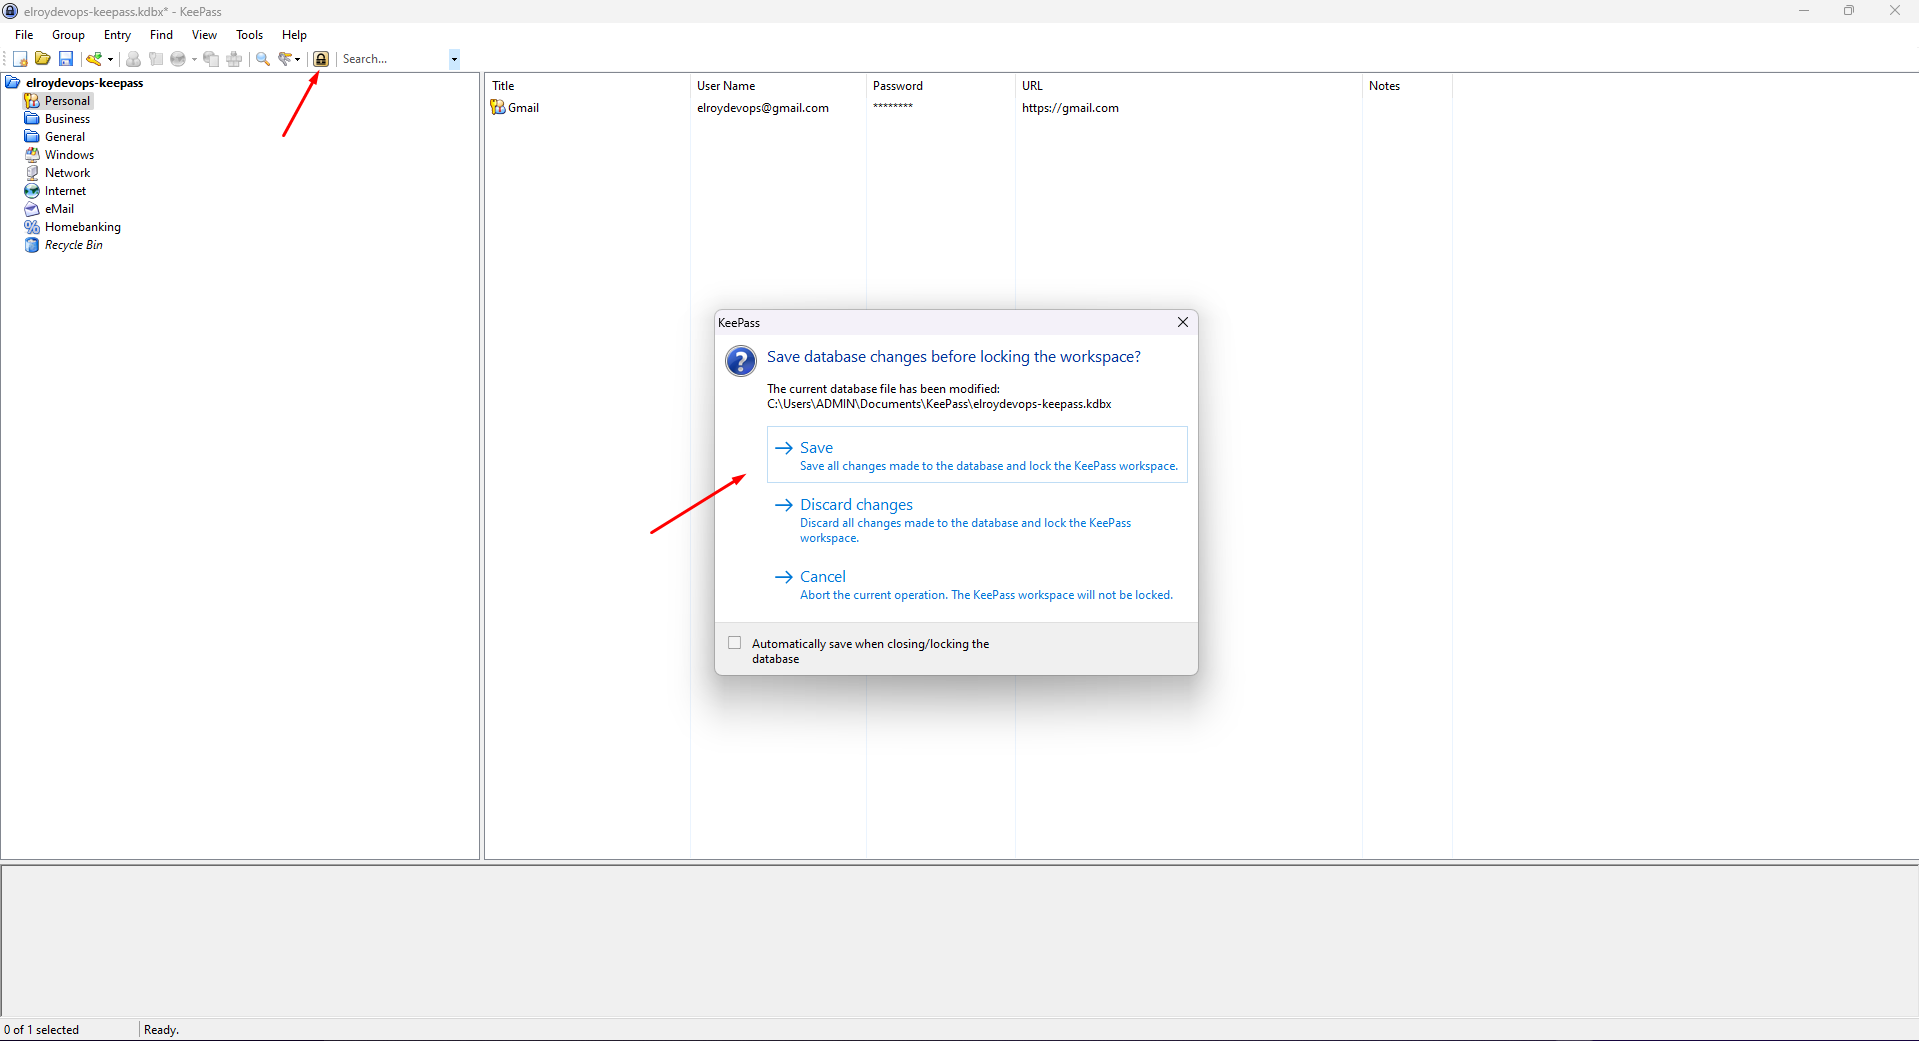Viewport: 1919px width, 1041px height.
Task: Select the Personal group in tree
Action: tap(68, 101)
